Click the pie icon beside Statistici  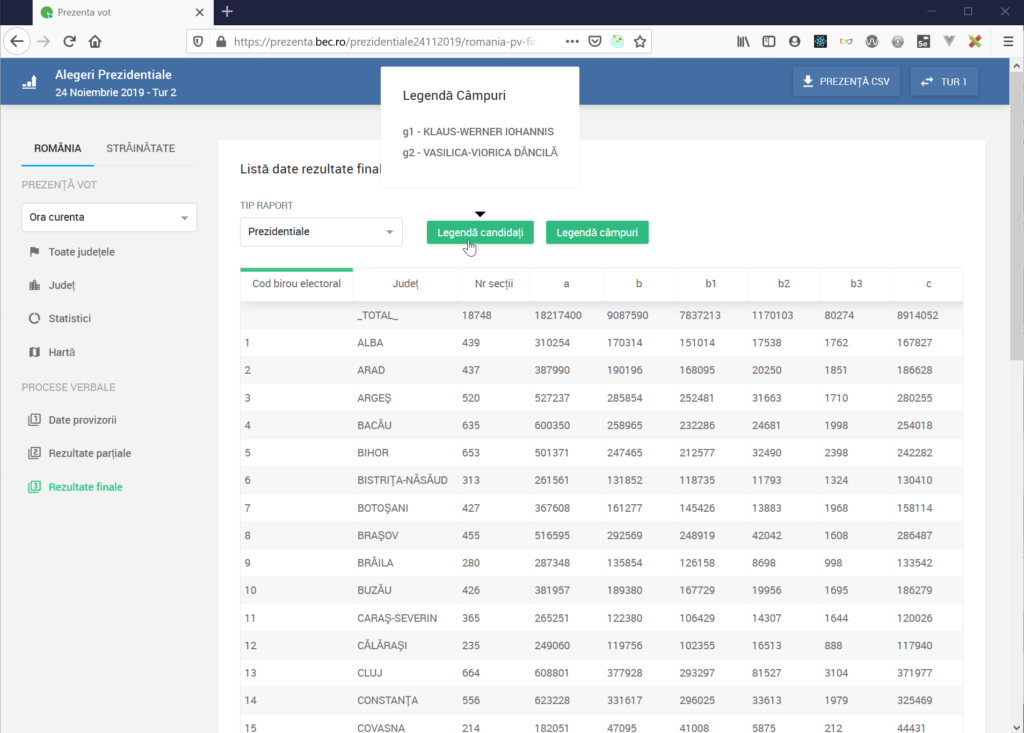click(35, 318)
